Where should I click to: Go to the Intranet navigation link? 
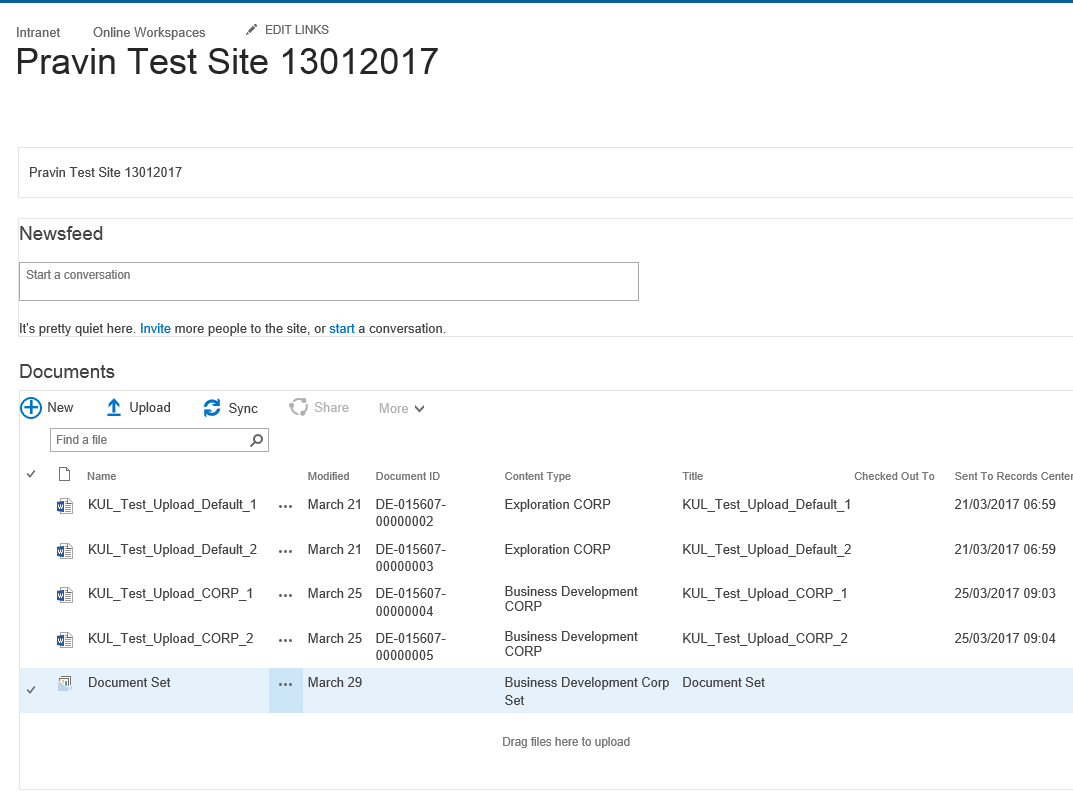[x=38, y=33]
